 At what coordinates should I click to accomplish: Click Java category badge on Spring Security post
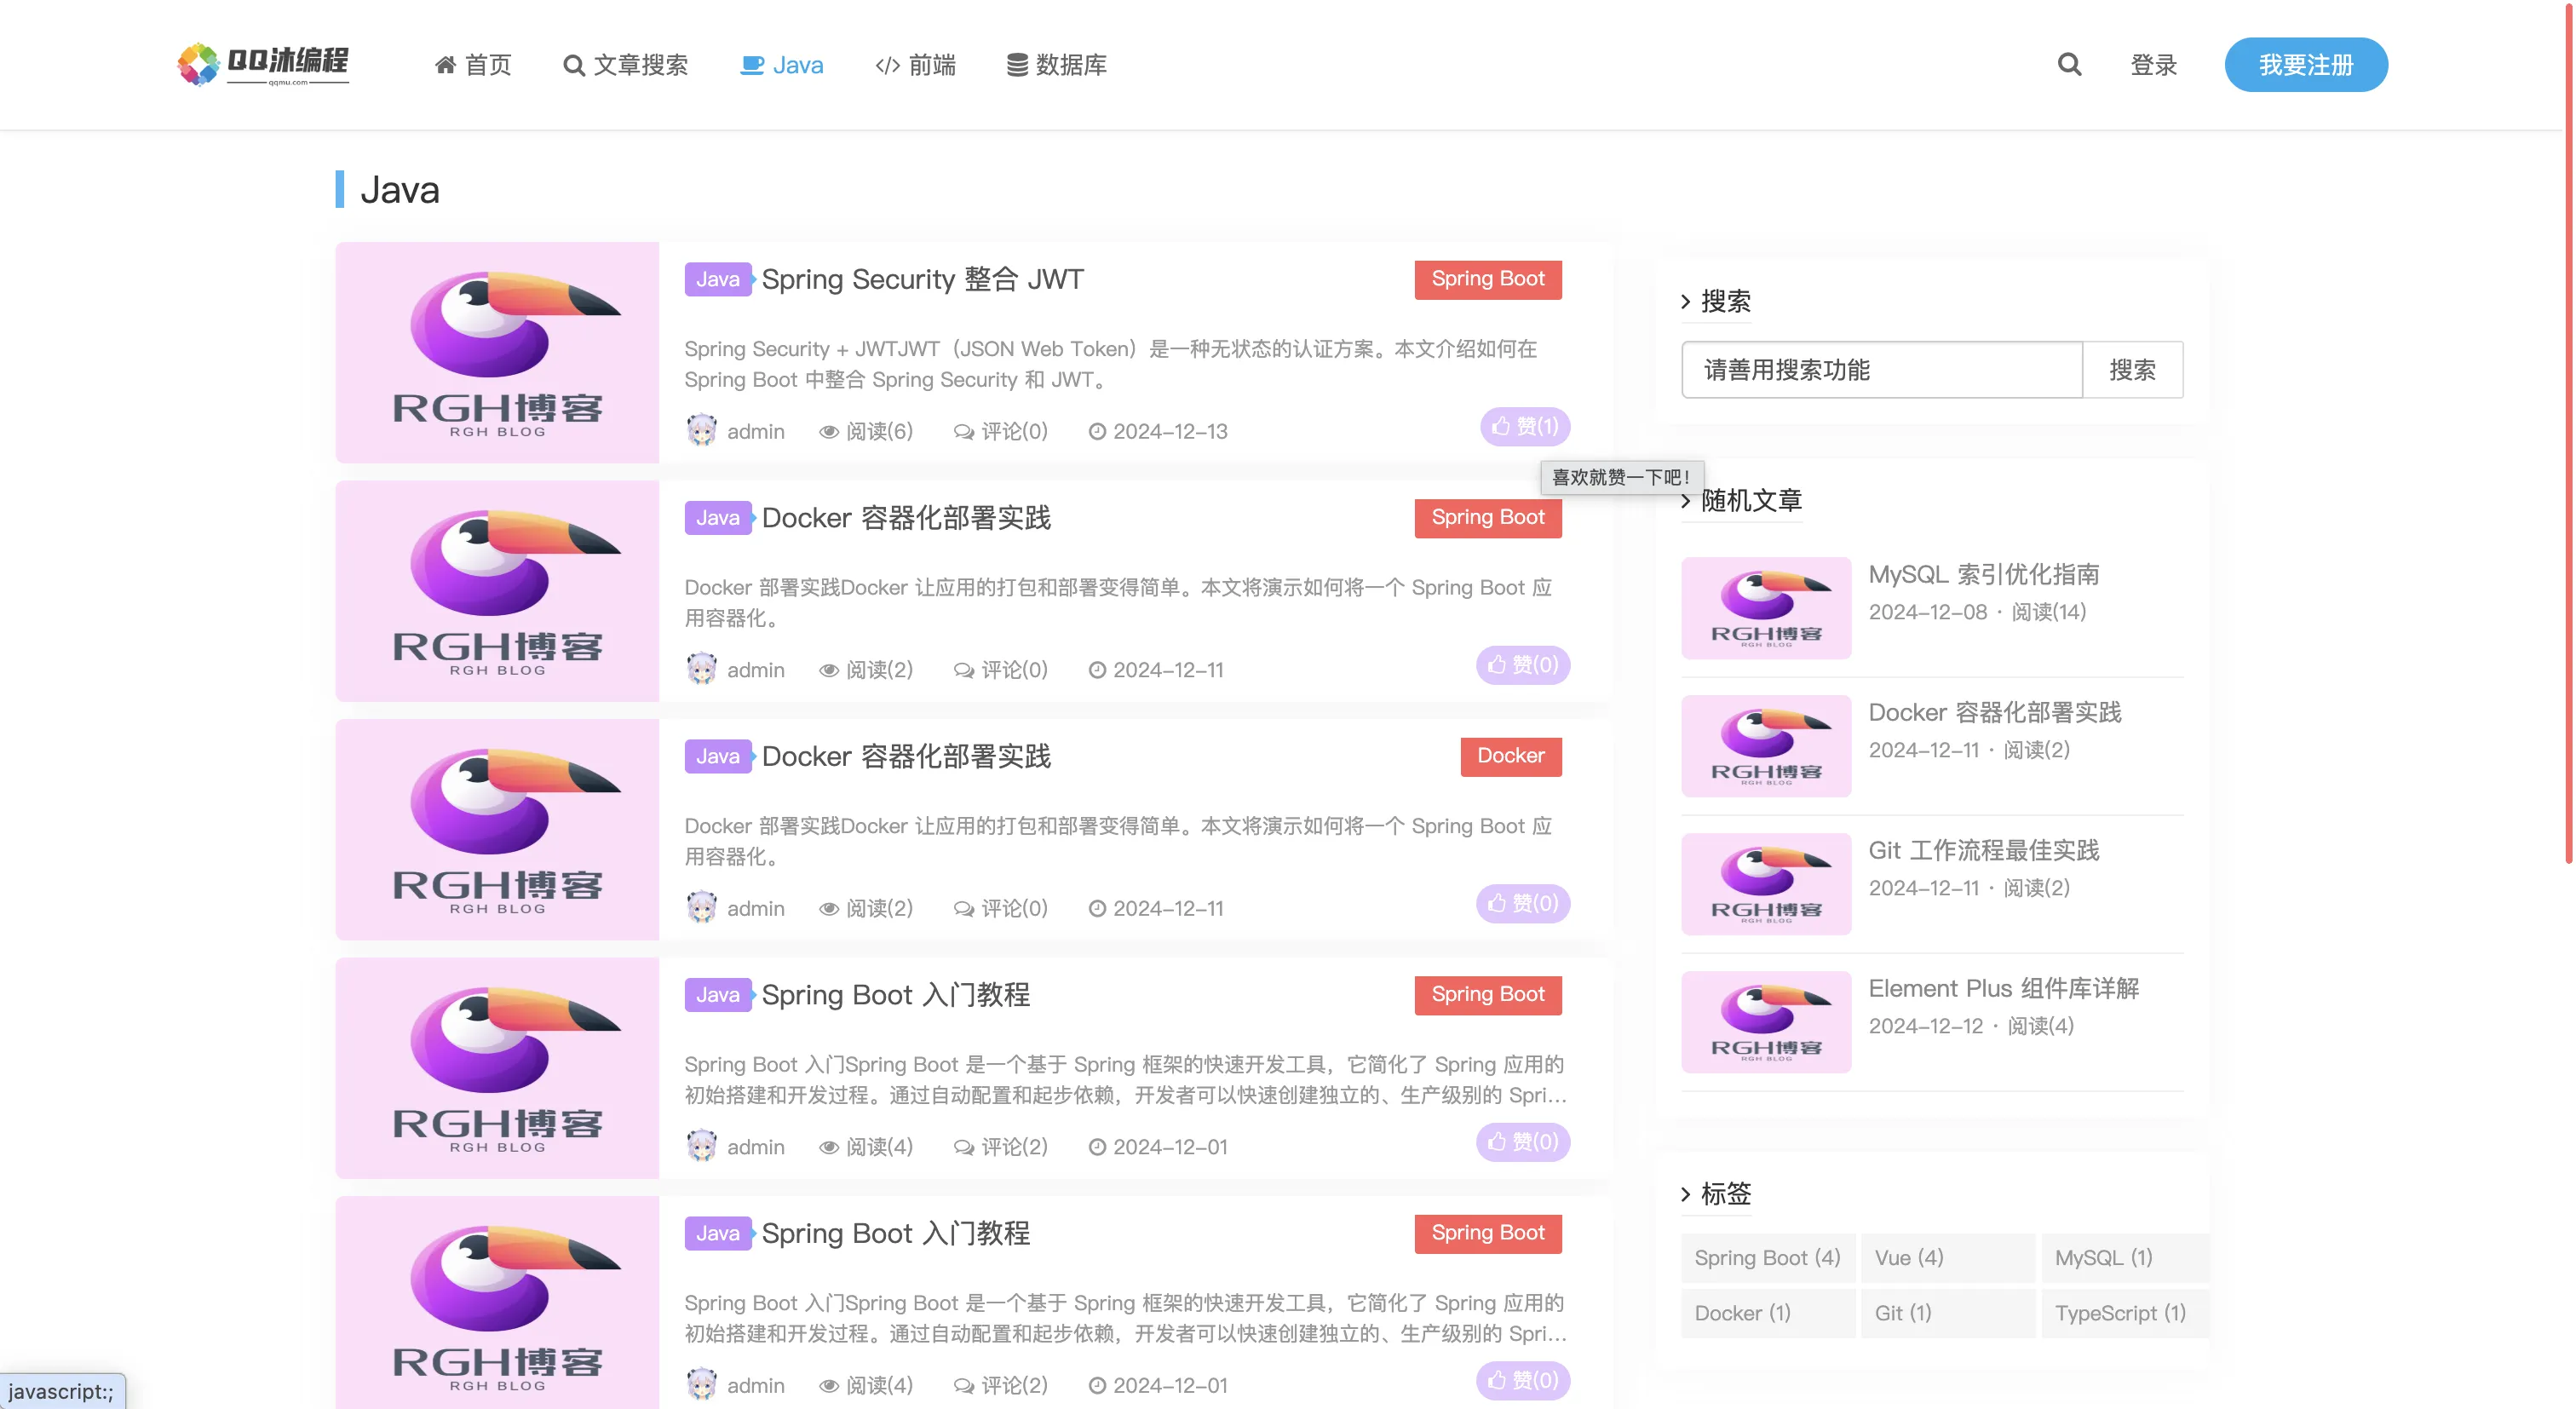[x=717, y=279]
